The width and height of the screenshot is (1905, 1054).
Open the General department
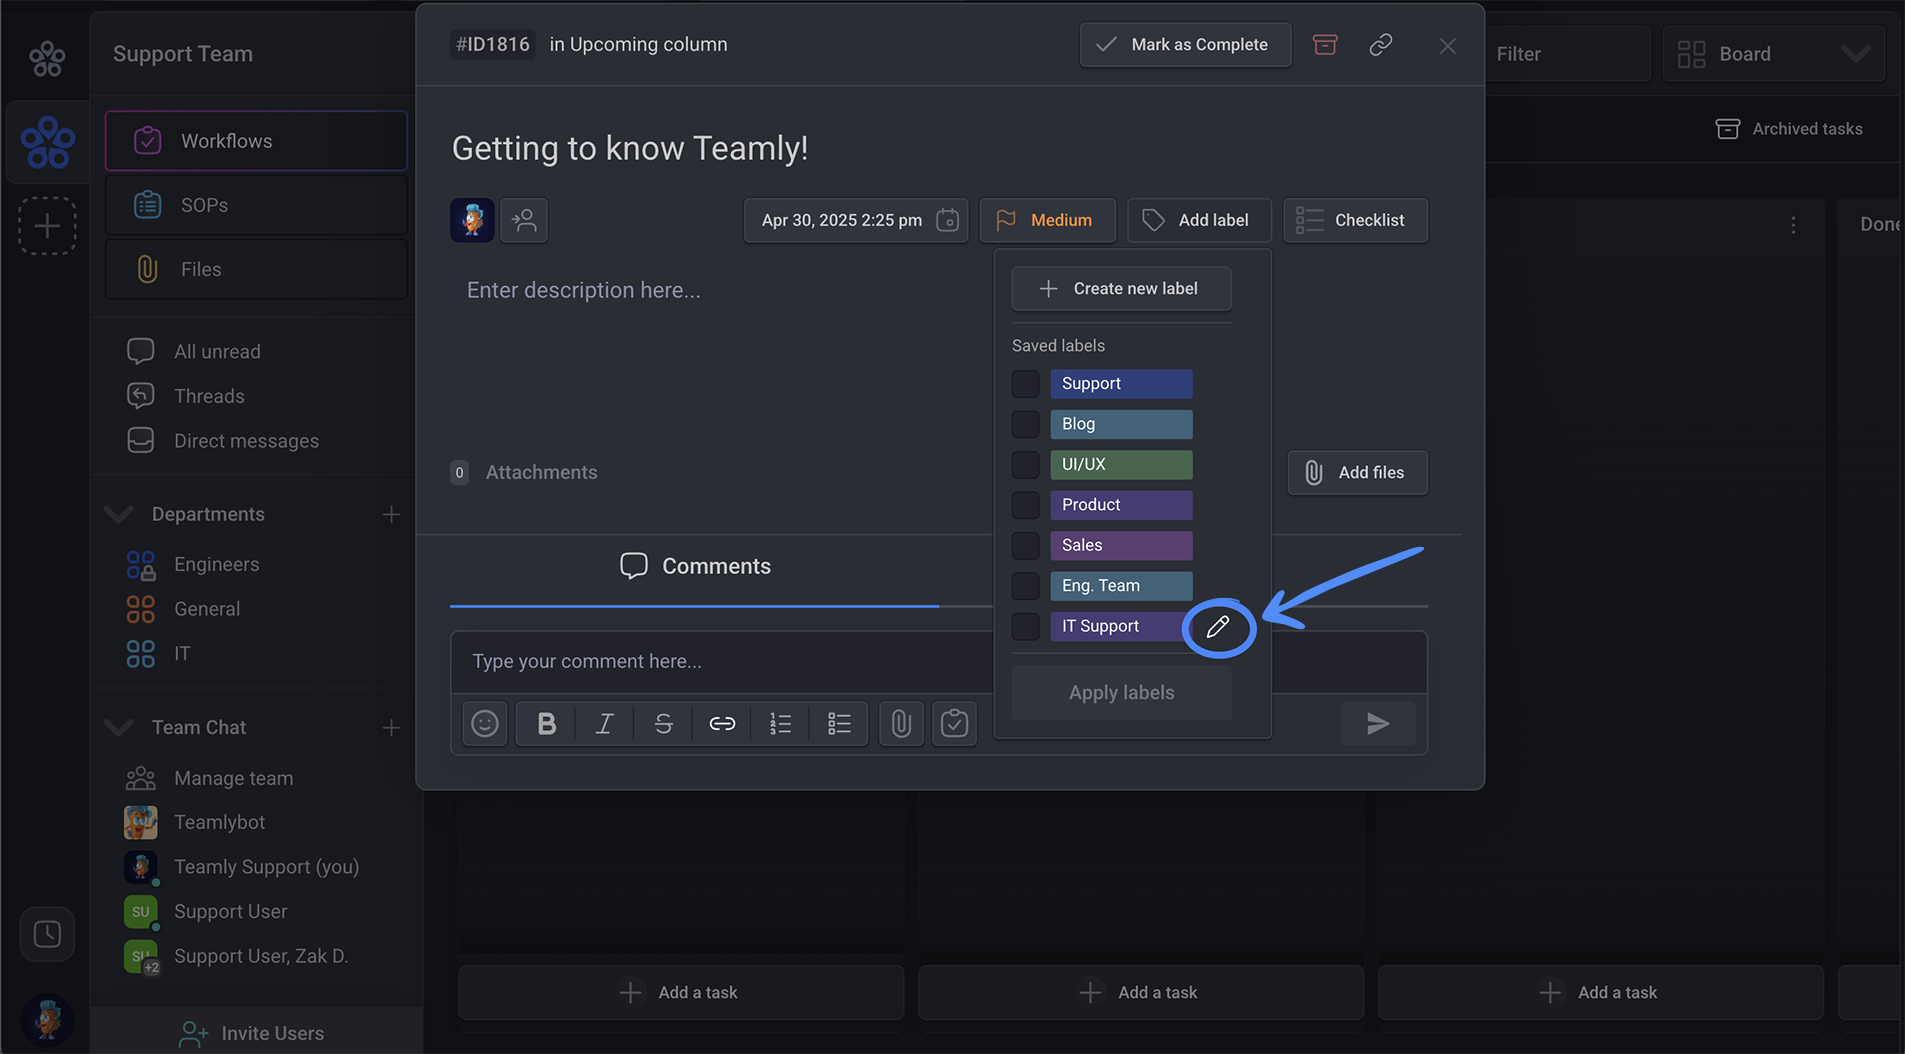(207, 609)
